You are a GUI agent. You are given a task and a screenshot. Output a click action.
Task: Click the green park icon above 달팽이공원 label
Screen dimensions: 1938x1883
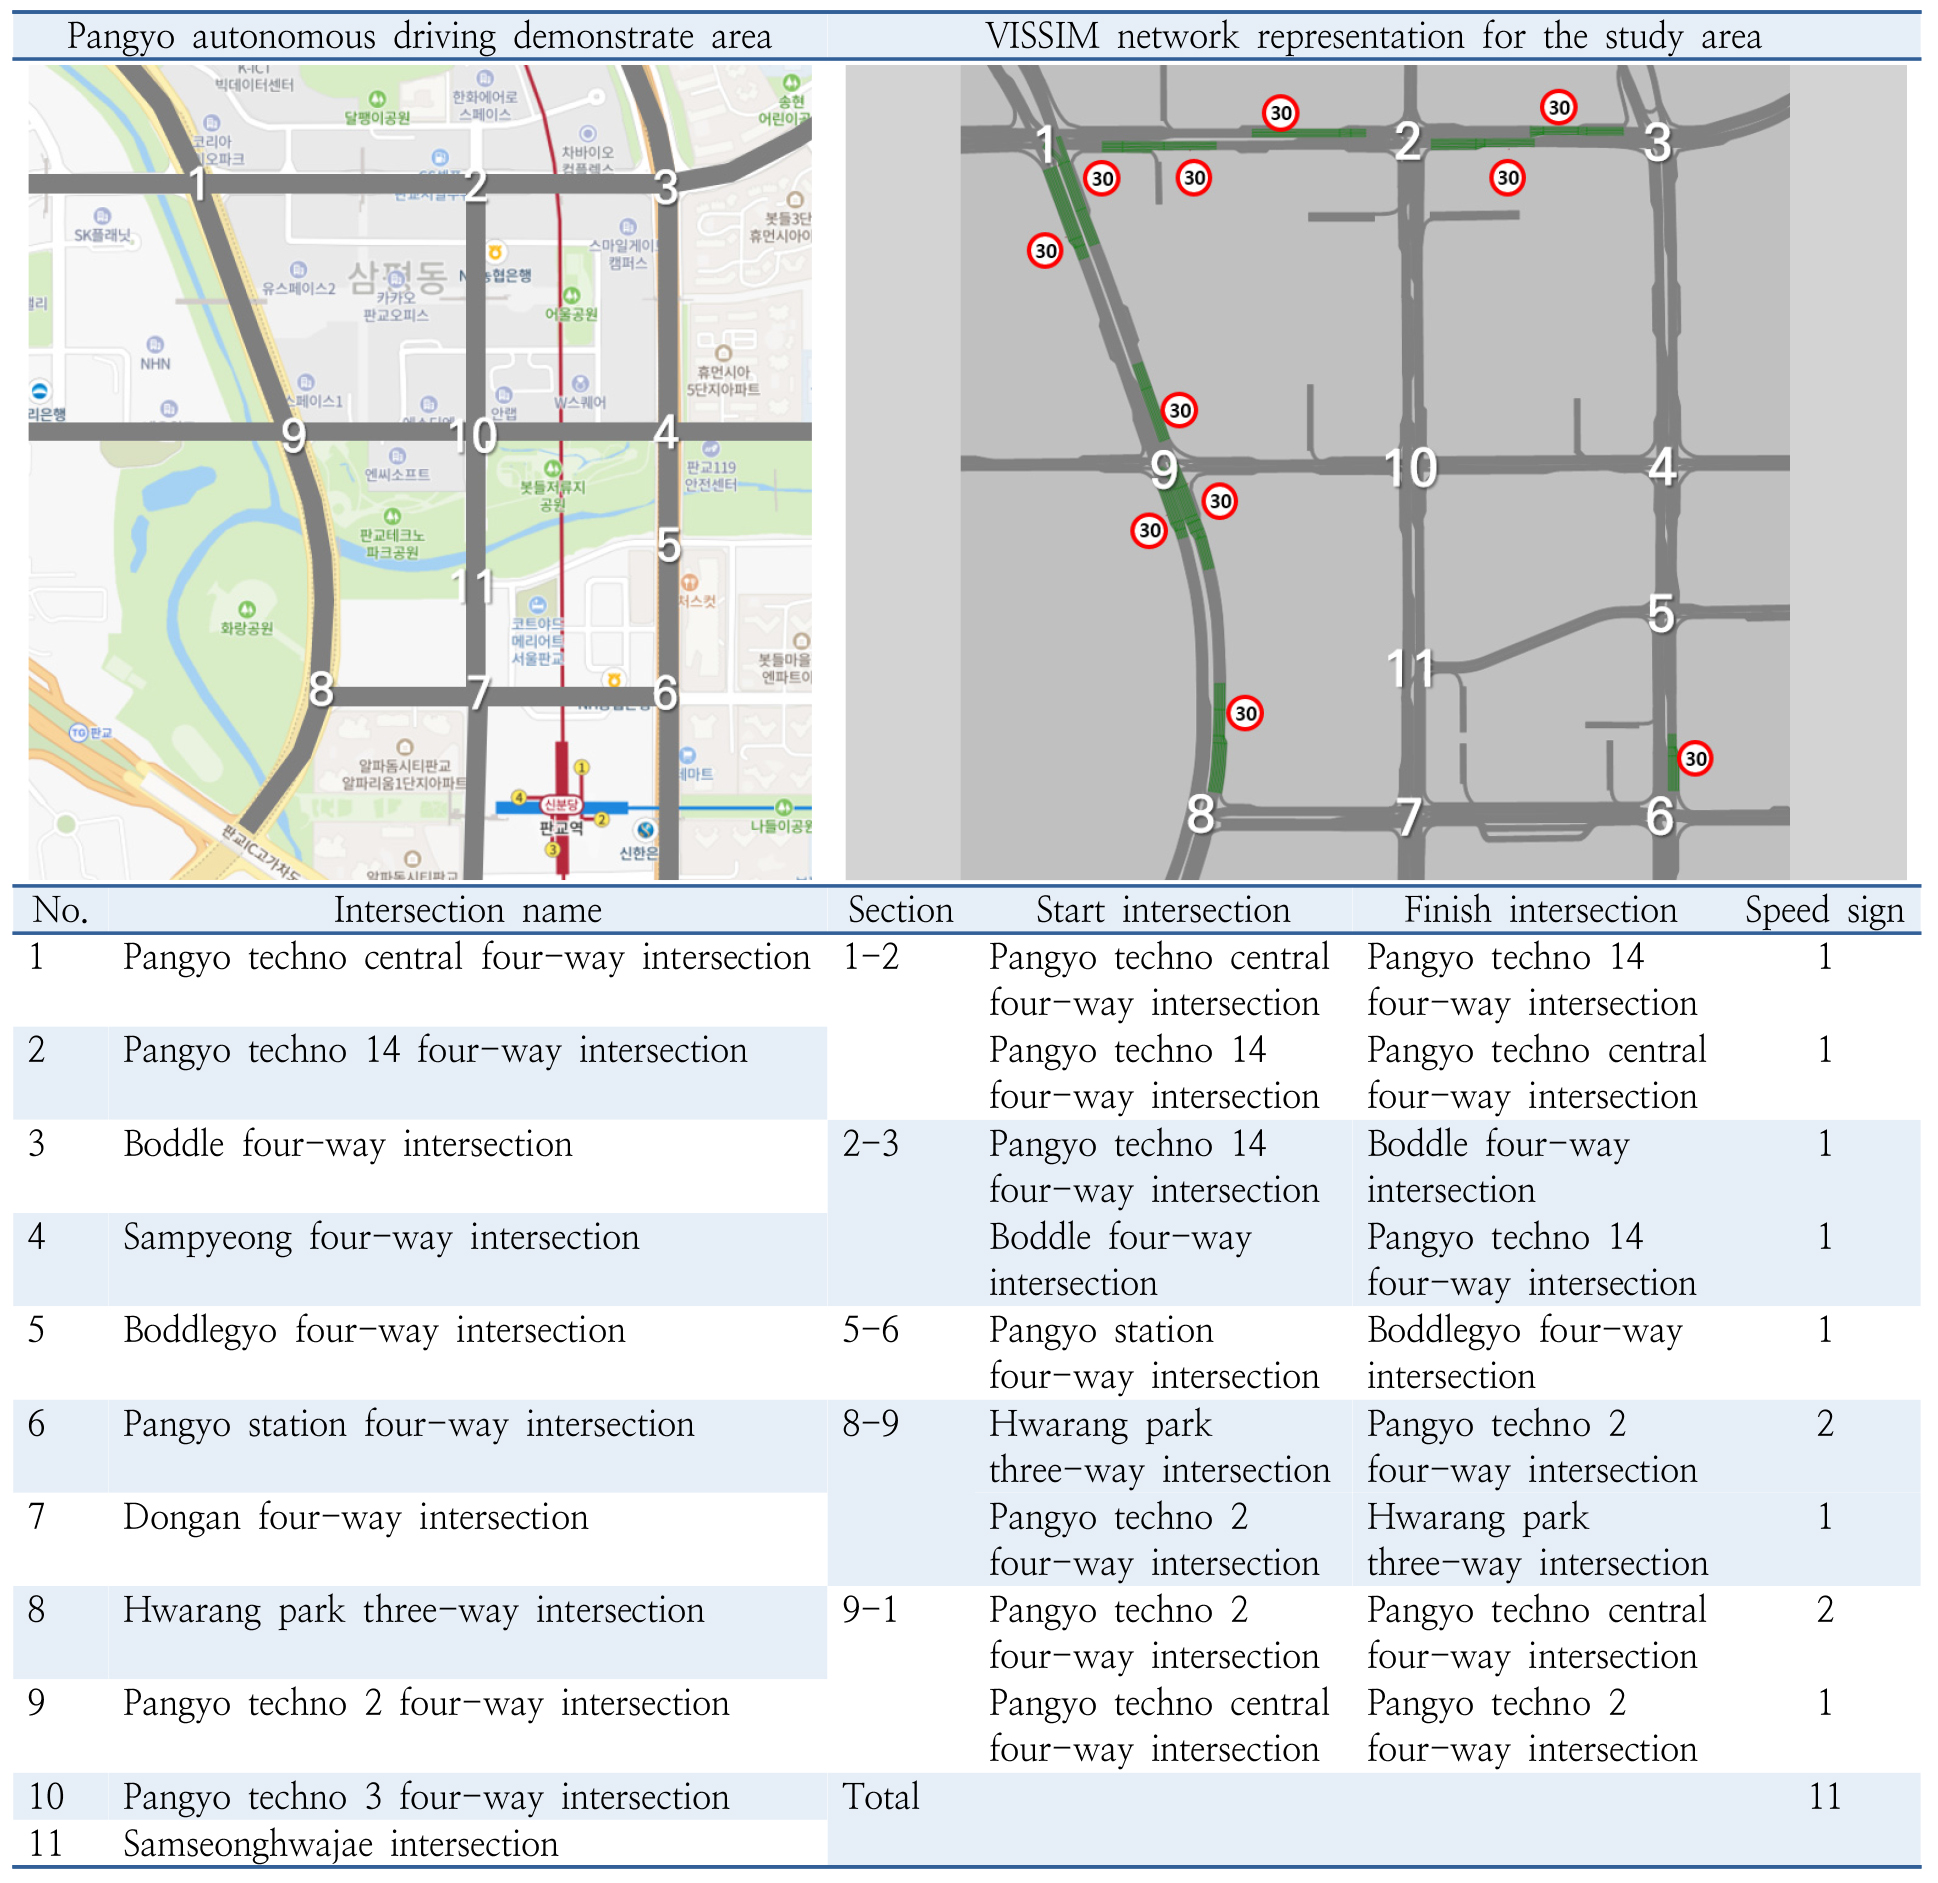pyautogui.click(x=377, y=99)
